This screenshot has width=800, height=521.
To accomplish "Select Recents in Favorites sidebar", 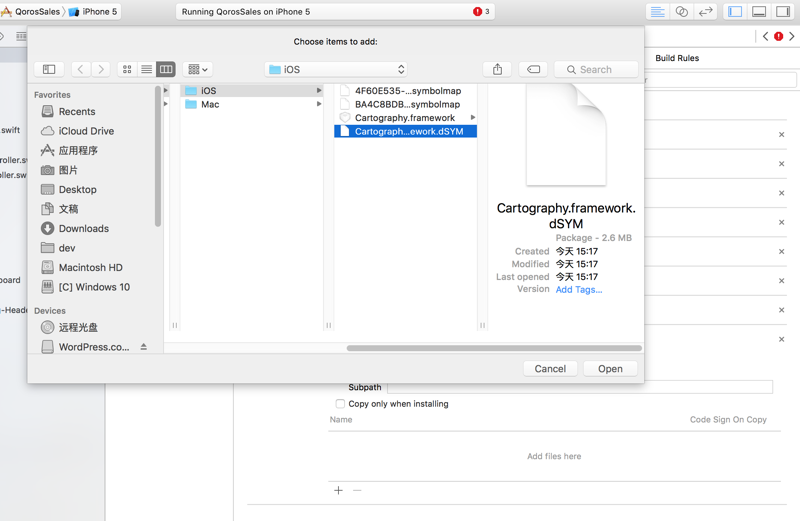I will pyautogui.click(x=77, y=112).
